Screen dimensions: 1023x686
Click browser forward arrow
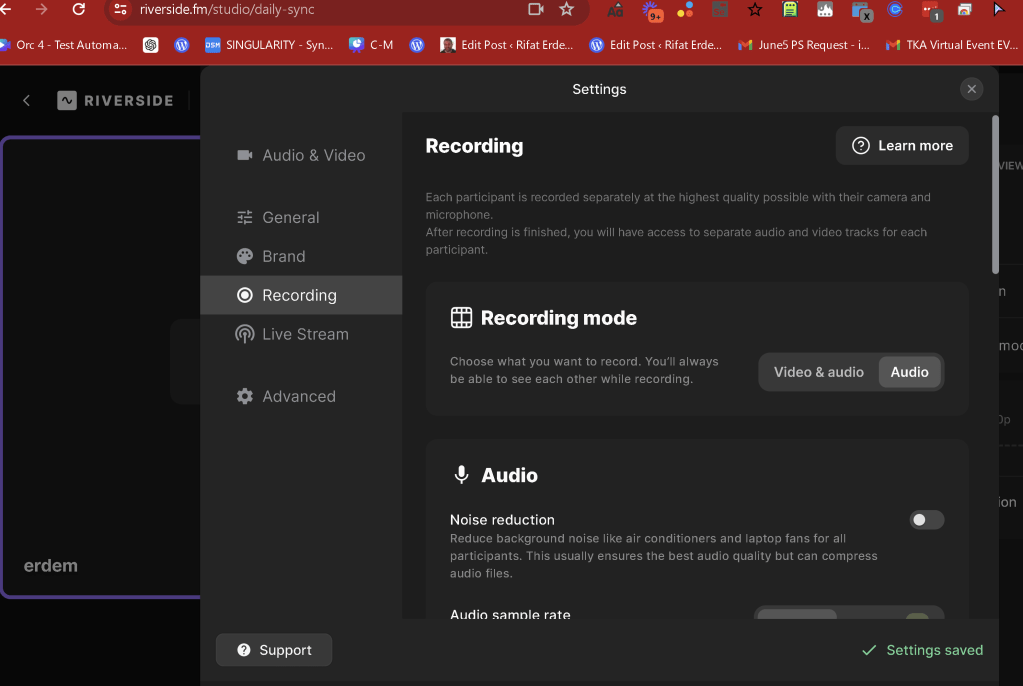(x=41, y=9)
